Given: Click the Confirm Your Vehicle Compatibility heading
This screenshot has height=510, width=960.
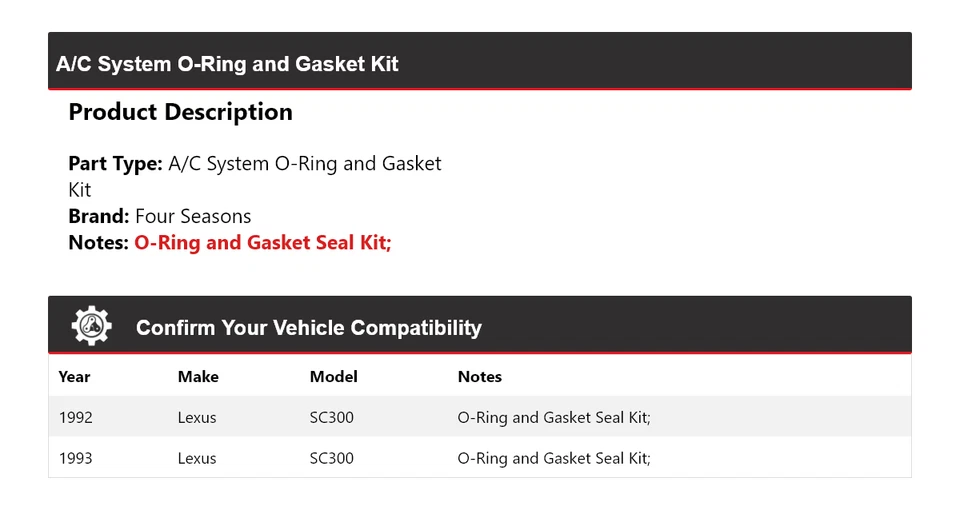Looking at the screenshot, I should pos(308,328).
